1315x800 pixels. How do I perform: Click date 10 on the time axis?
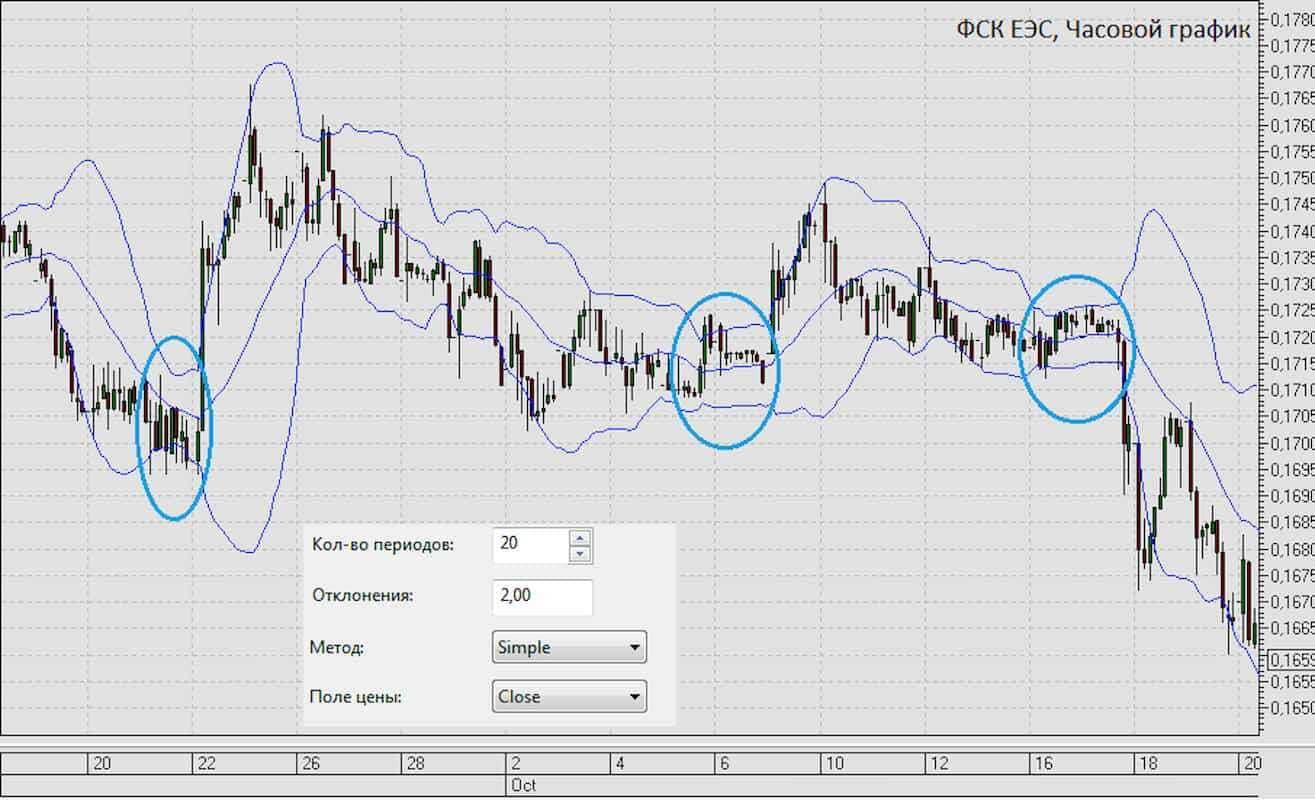[x=832, y=764]
